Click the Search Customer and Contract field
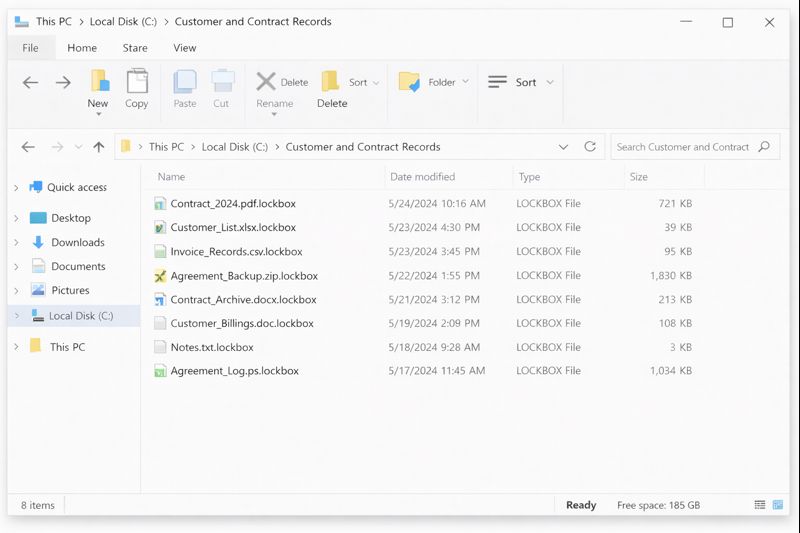The height and width of the screenshot is (533, 800). tap(682, 147)
